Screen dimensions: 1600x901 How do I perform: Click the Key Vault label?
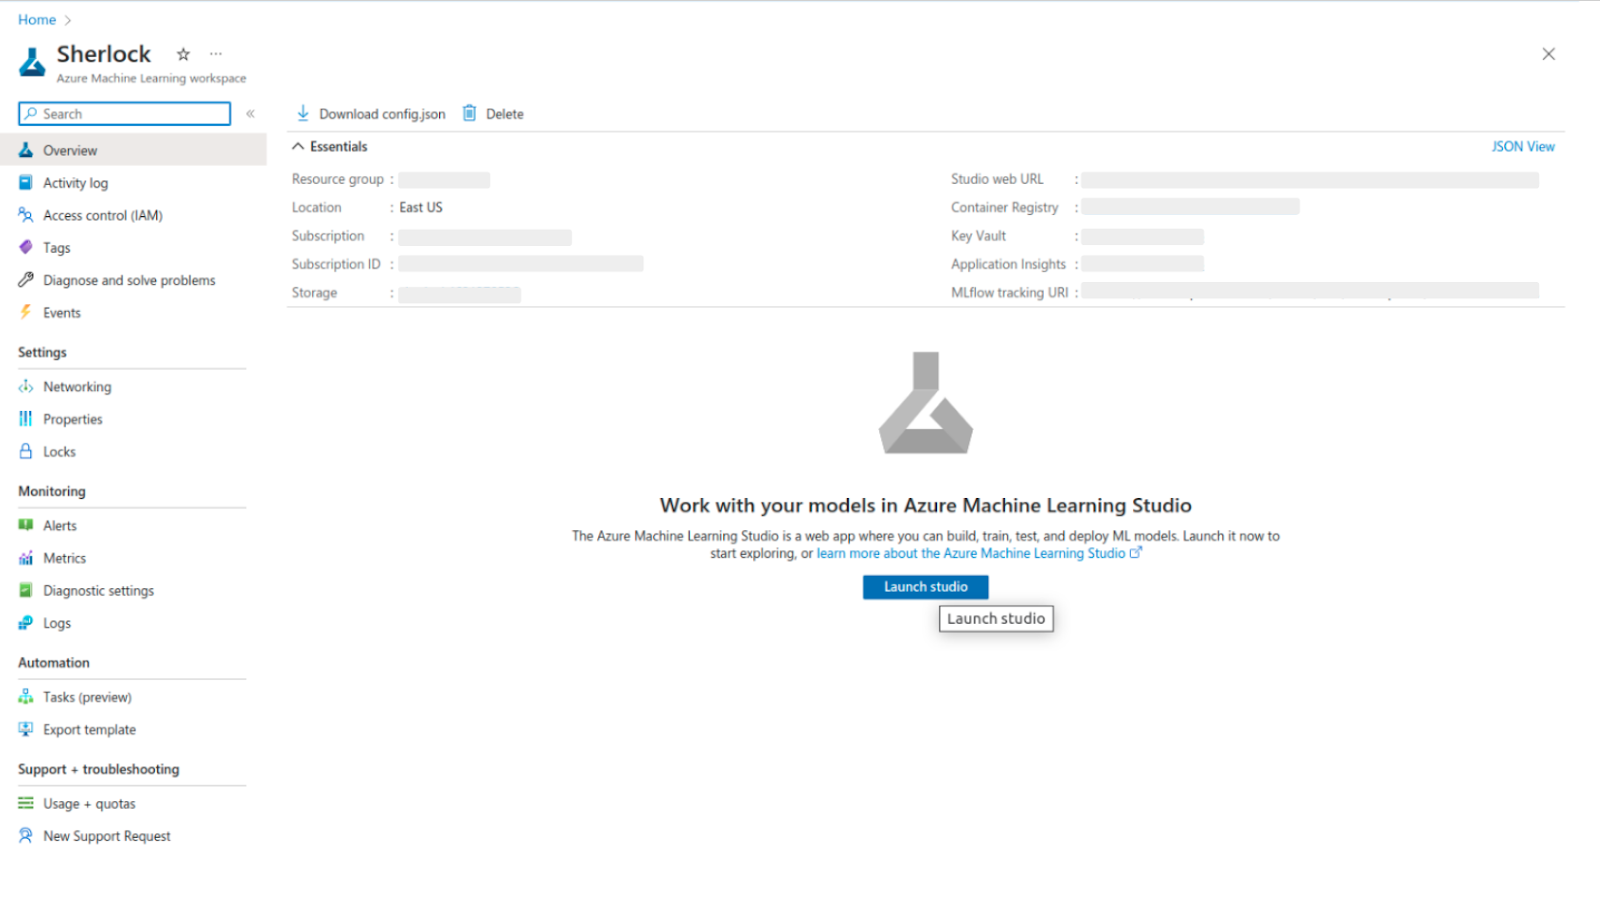coord(978,236)
